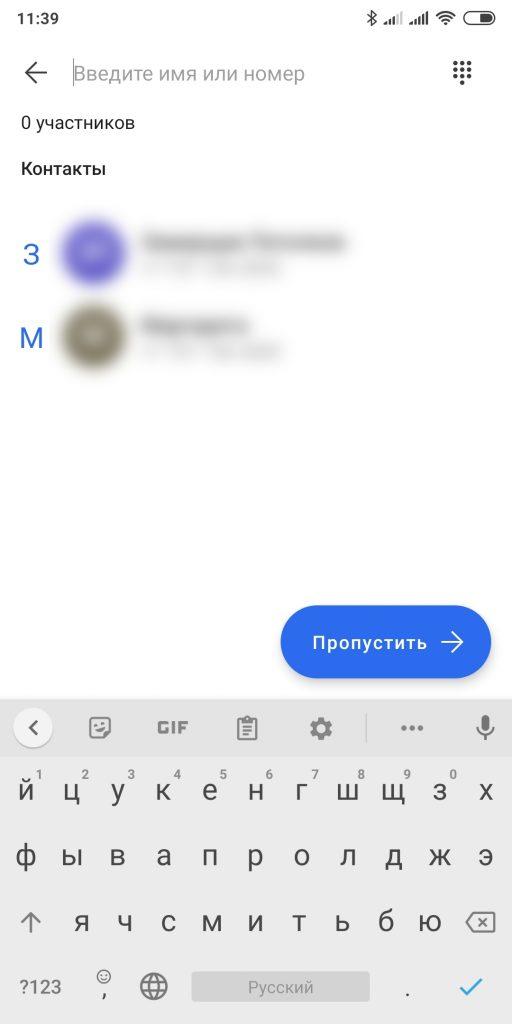
Task: Open keyboard settings gear
Action: point(321,728)
